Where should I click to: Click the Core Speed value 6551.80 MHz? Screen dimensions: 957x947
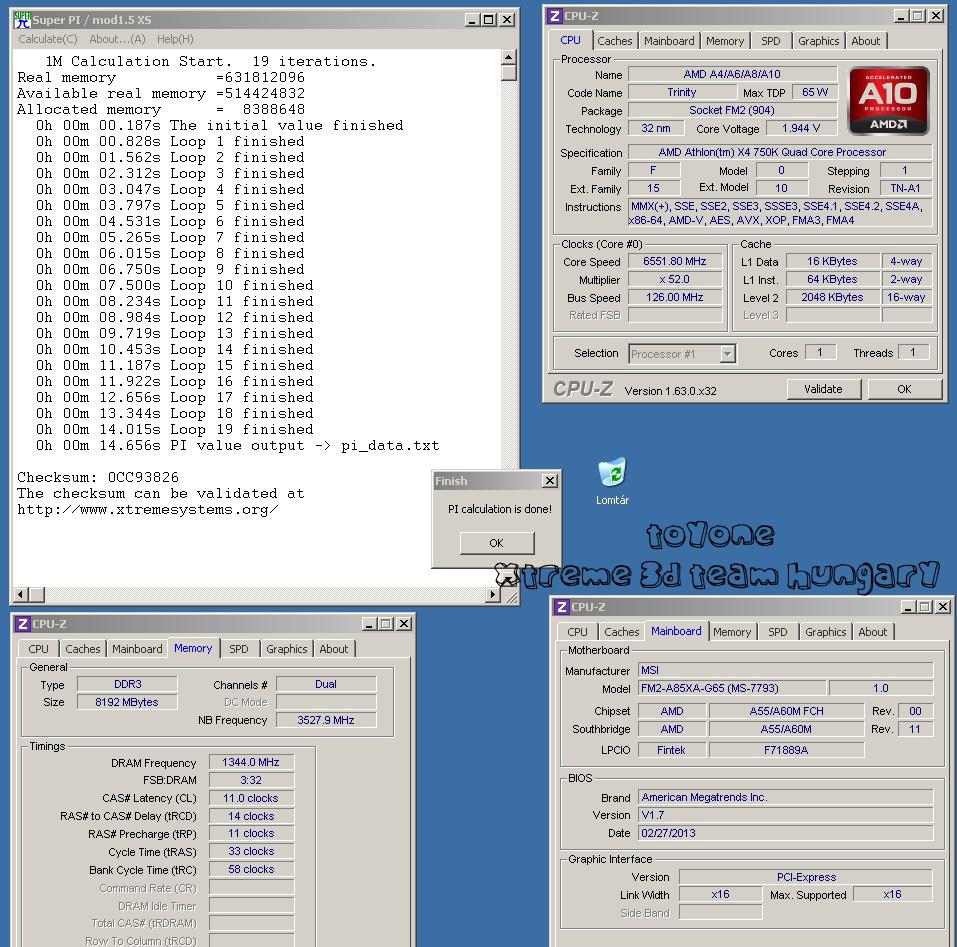(x=674, y=261)
